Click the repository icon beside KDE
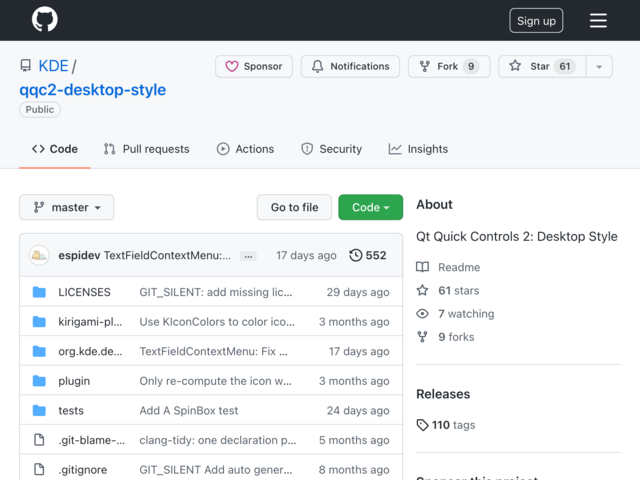This screenshot has height=480, width=640. click(26, 66)
